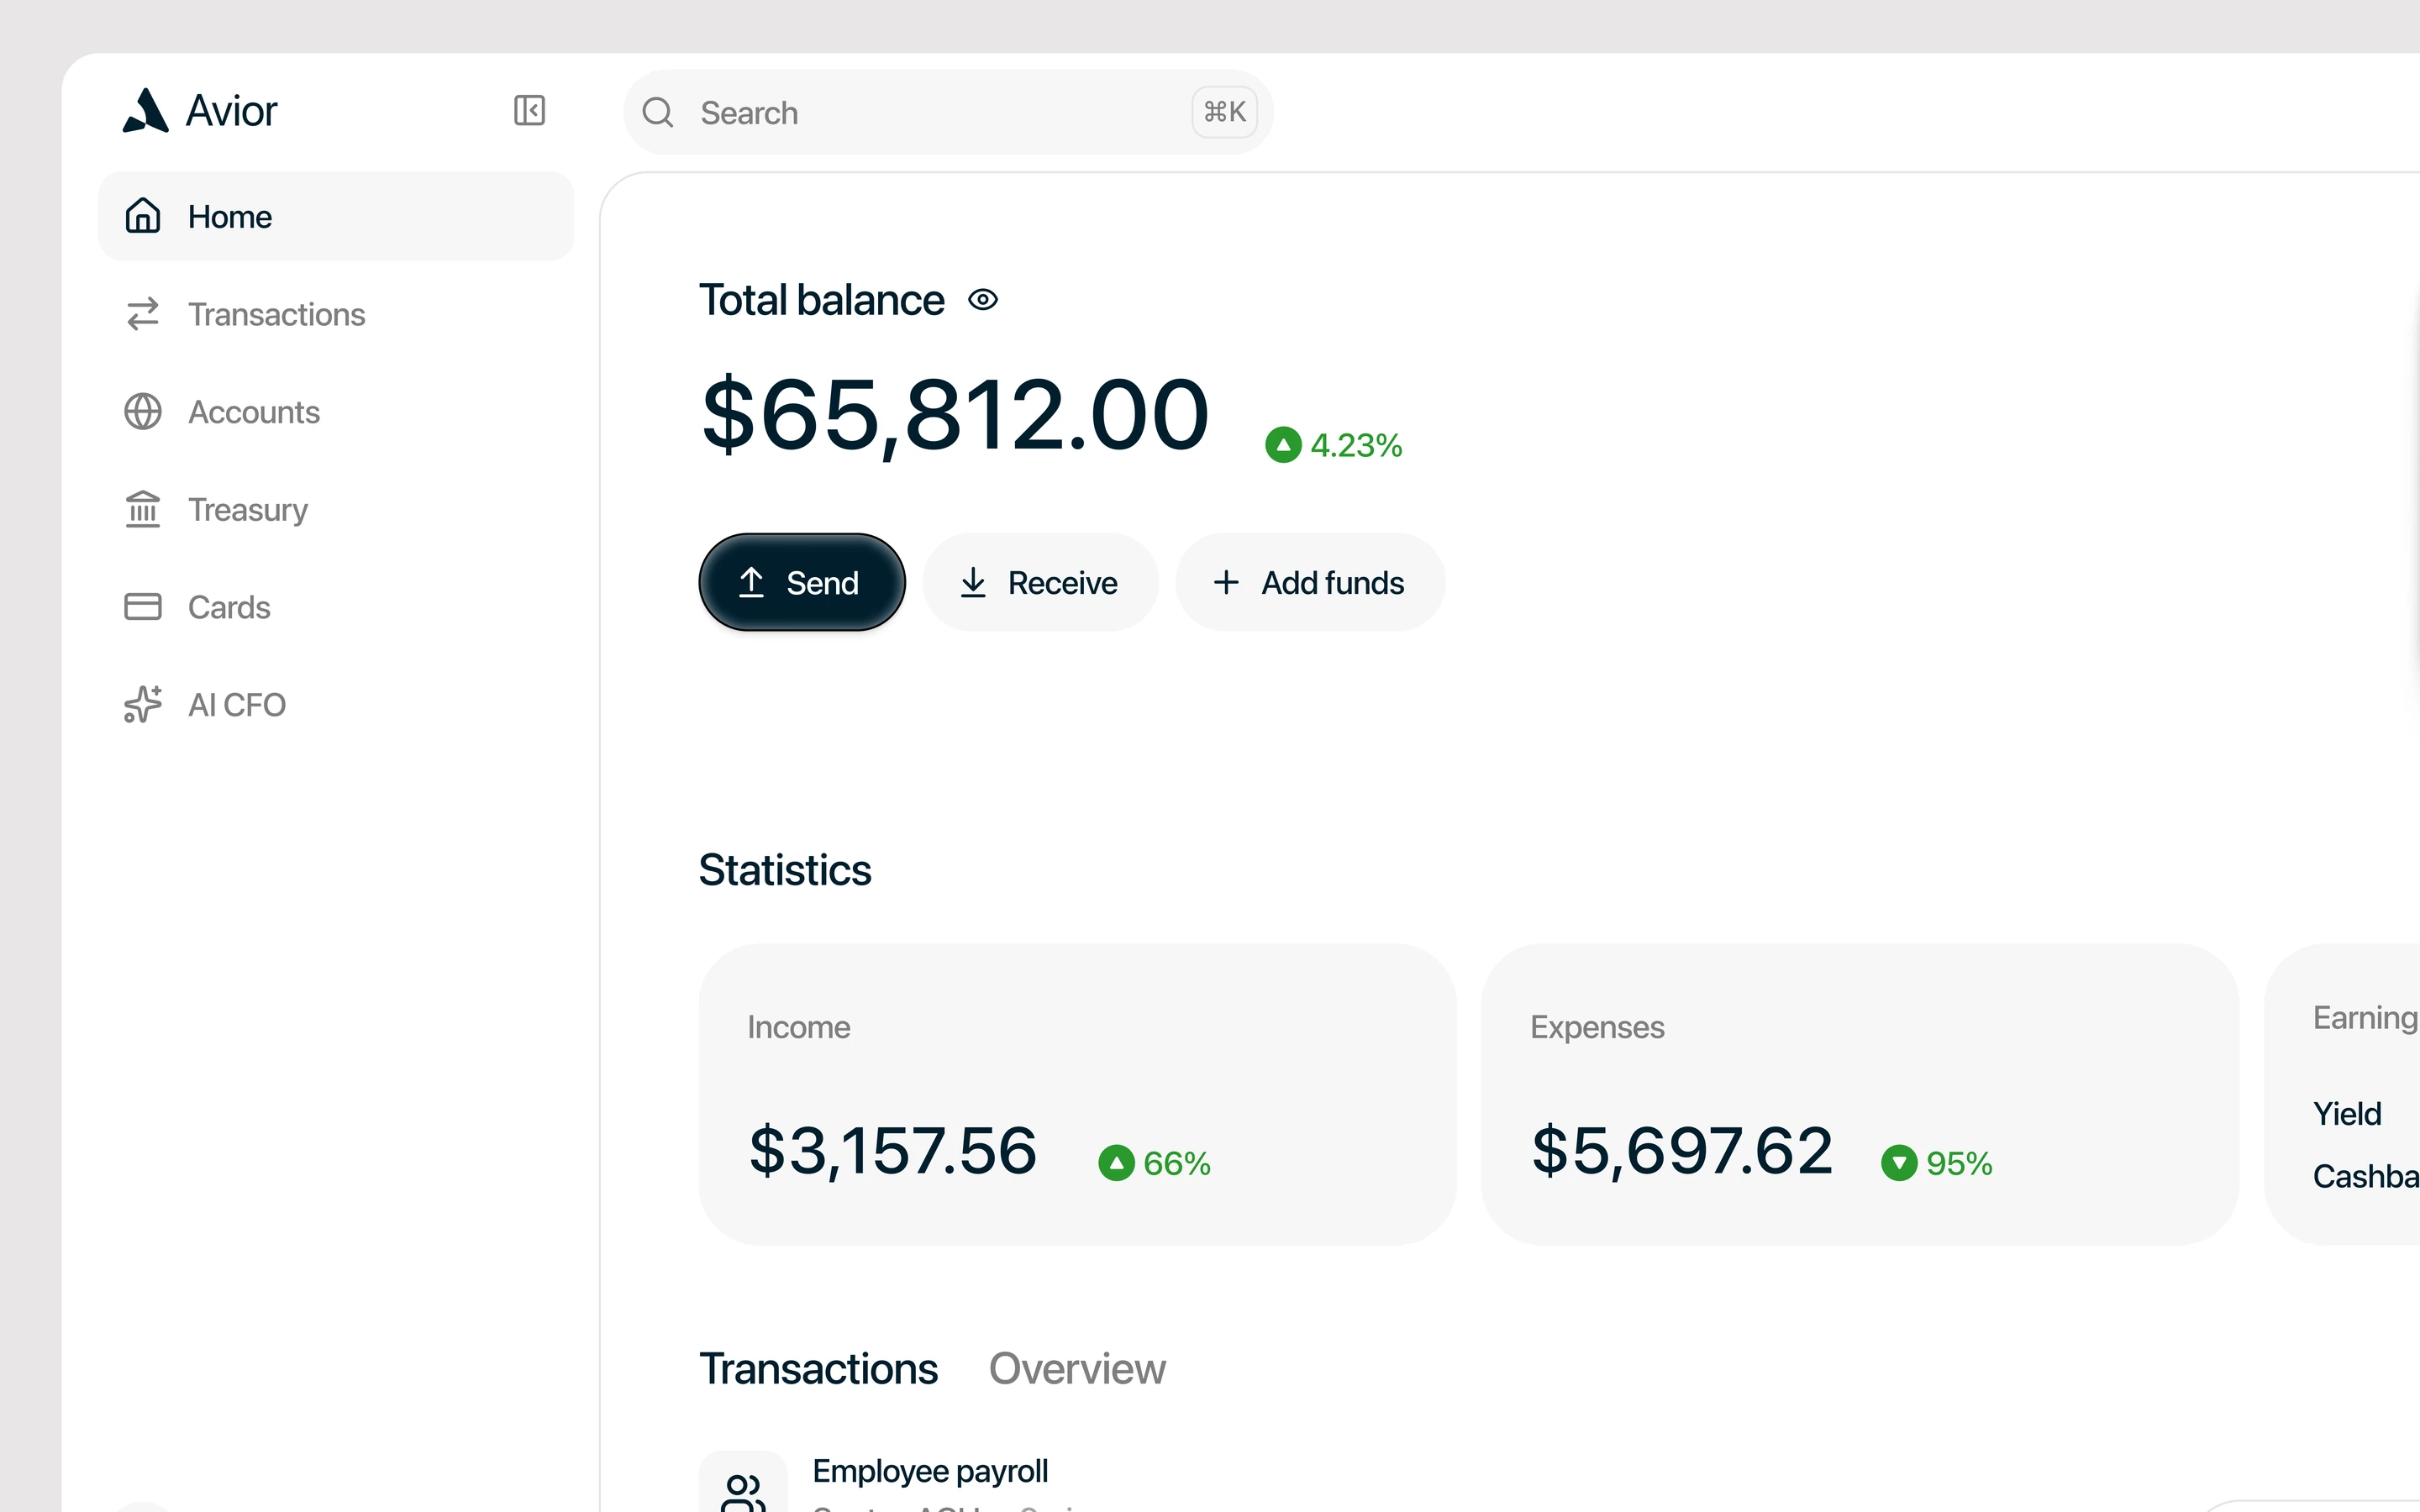The width and height of the screenshot is (2420, 1512).
Task: Go to Accounts in the sidebar
Action: 336,412
